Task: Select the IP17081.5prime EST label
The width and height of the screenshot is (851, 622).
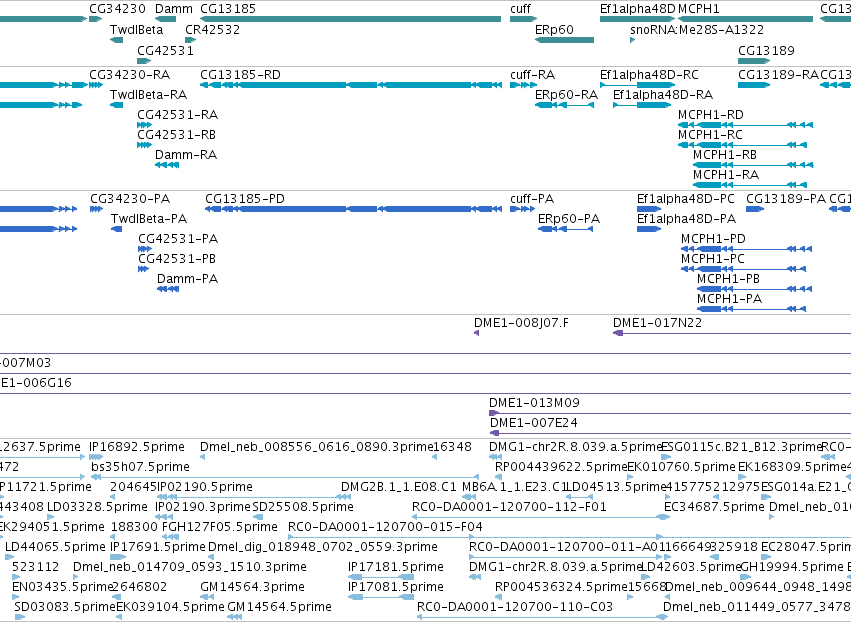Action: [396, 587]
